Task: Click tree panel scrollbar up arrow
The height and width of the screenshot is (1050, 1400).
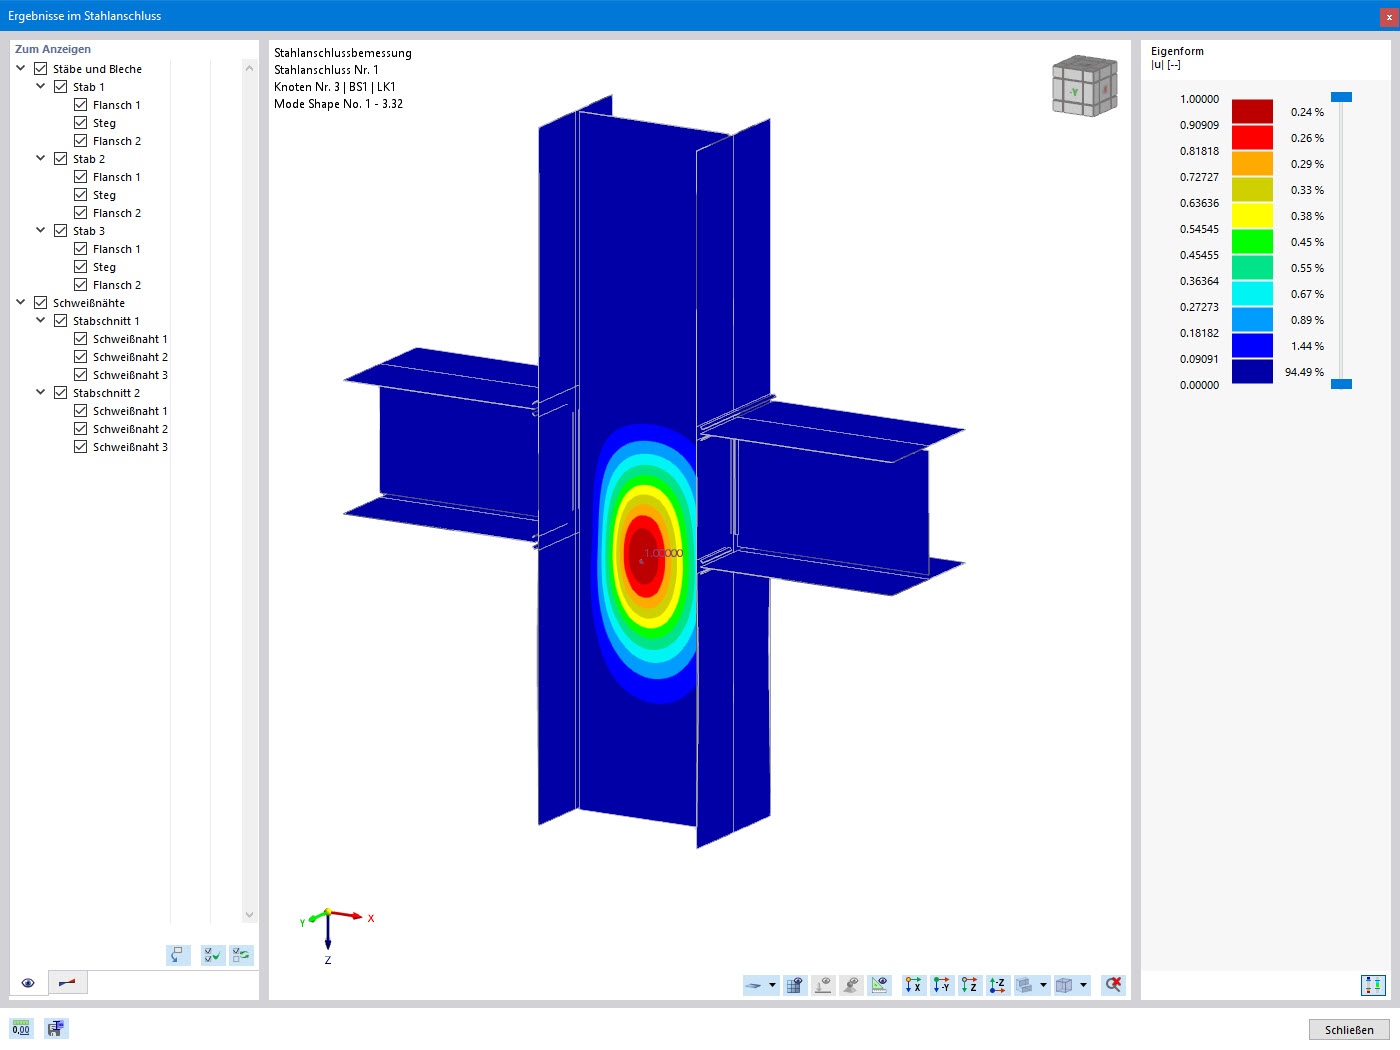Action: pos(249,68)
